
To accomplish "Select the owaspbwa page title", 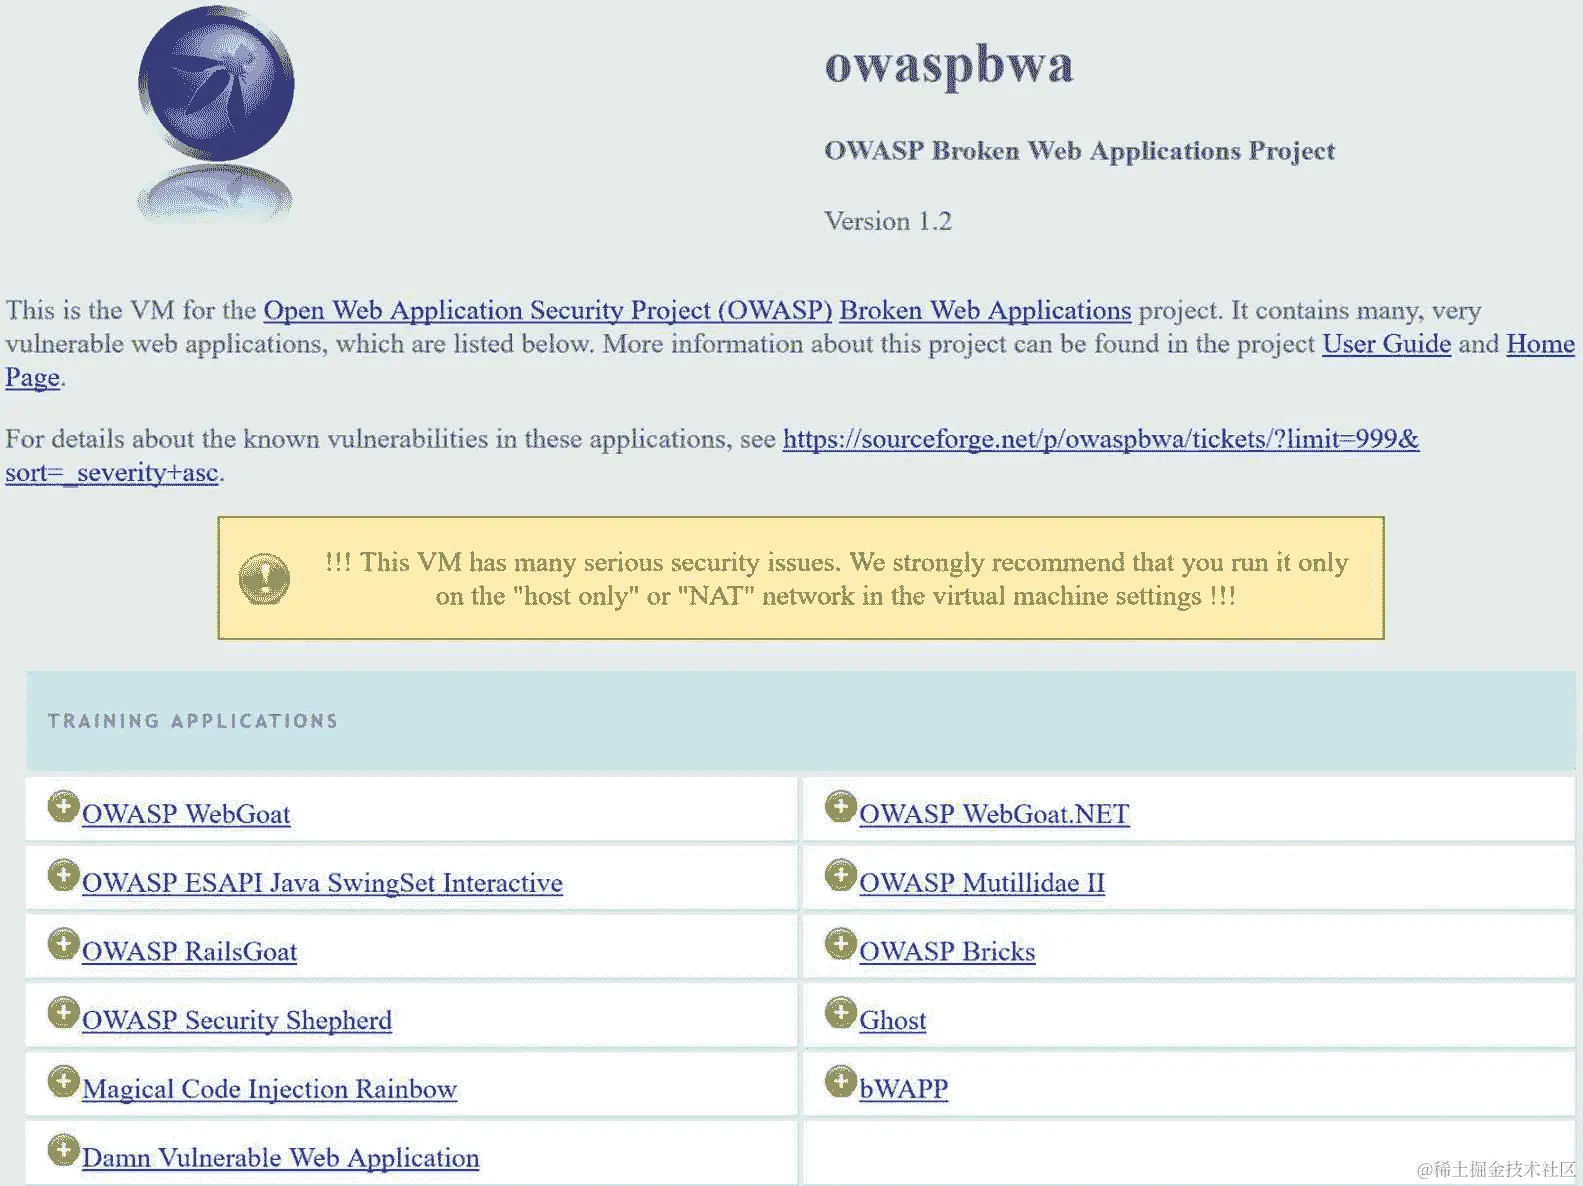I will 949,66.
